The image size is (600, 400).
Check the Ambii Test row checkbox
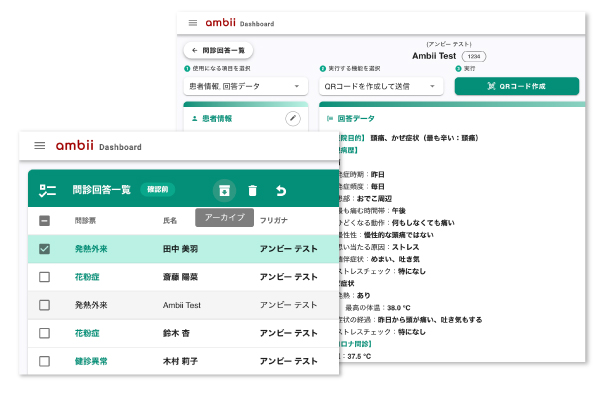tap(44, 305)
